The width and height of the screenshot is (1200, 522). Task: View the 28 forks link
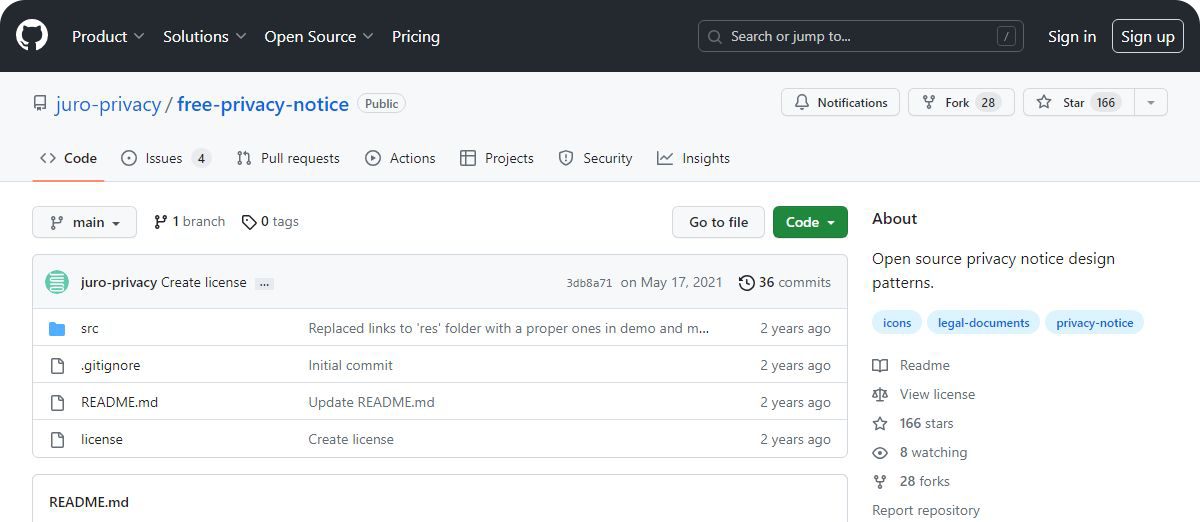tap(925, 481)
